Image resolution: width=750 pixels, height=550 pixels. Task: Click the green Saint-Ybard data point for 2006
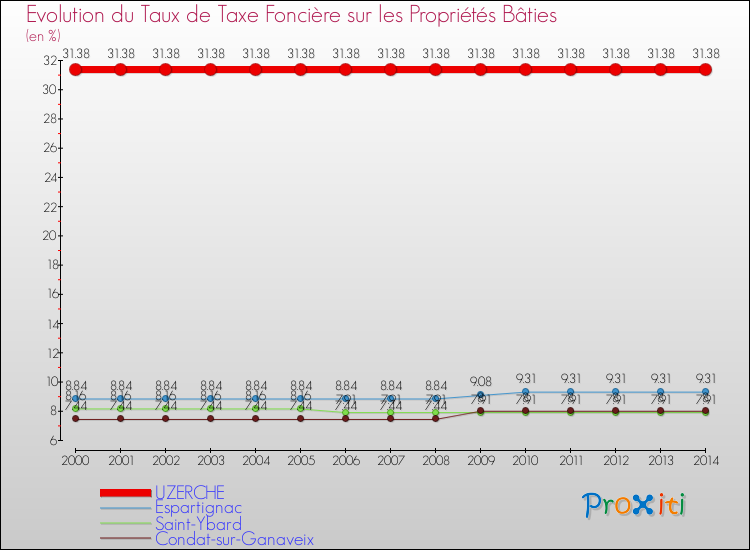click(346, 412)
